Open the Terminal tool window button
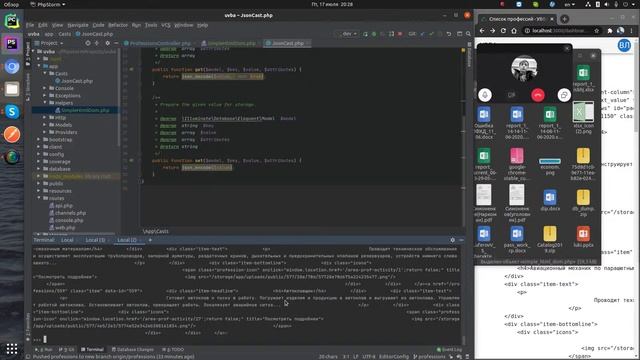The height and width of the screenshot is (360, 640). coord(92,349)
